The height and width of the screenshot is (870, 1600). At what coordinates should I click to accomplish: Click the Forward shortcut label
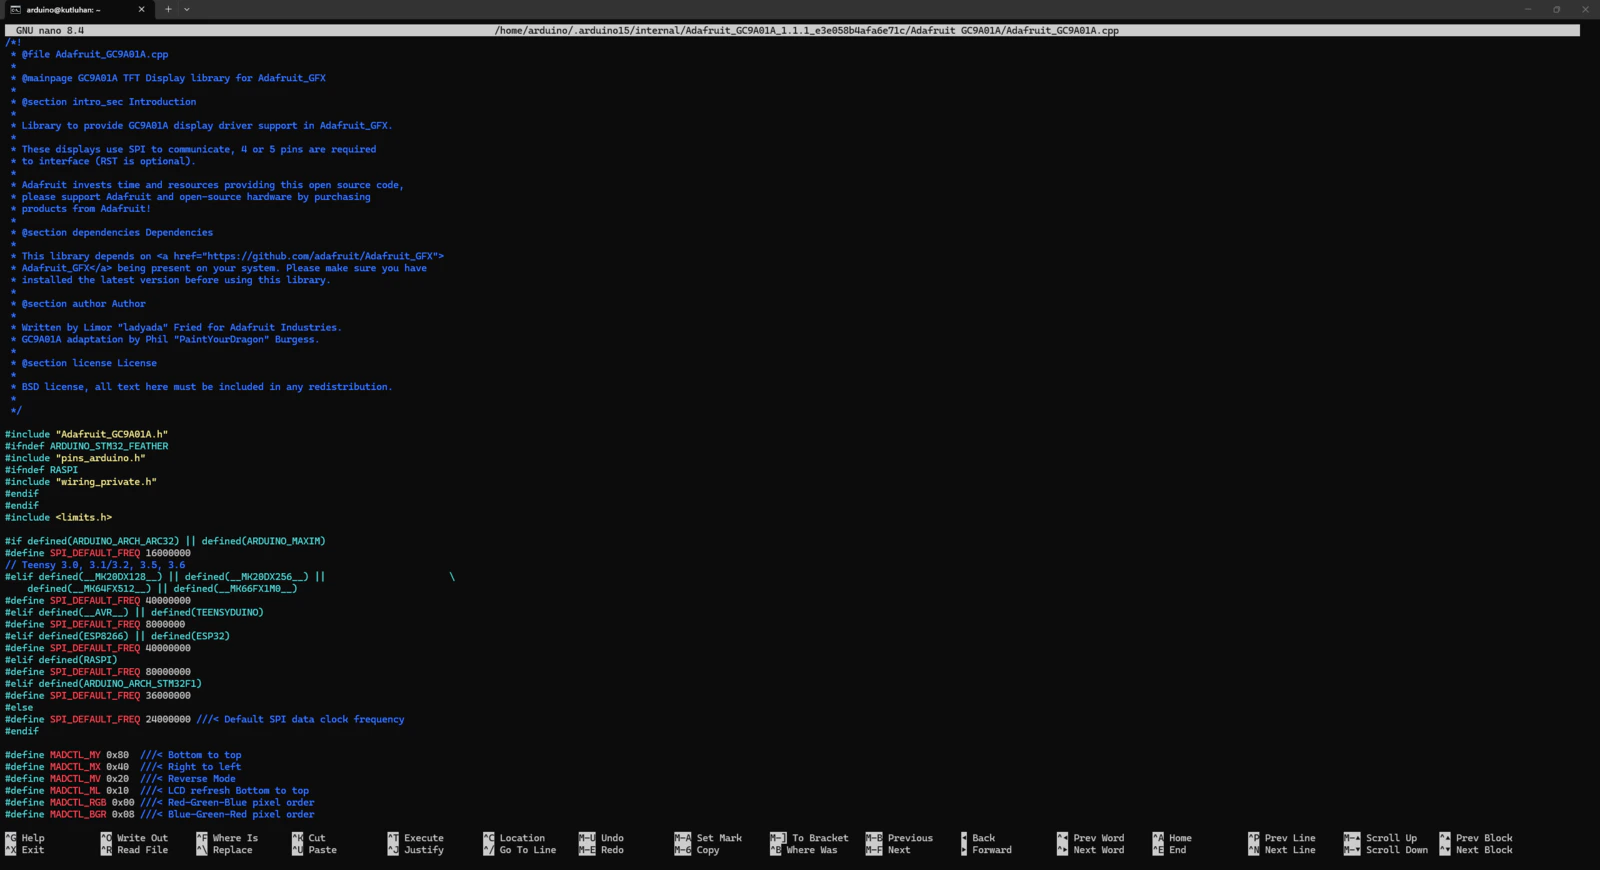992,850
